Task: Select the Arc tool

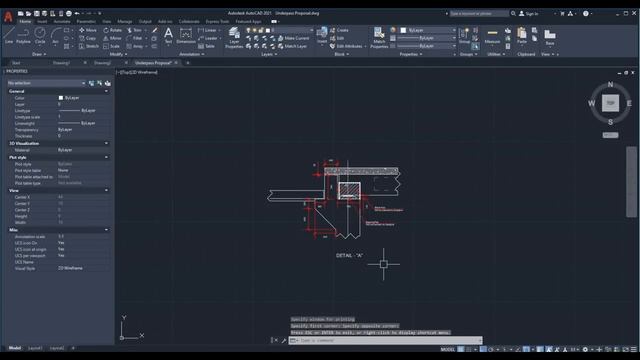Action: pyautogui.click(x=56, y=35)
